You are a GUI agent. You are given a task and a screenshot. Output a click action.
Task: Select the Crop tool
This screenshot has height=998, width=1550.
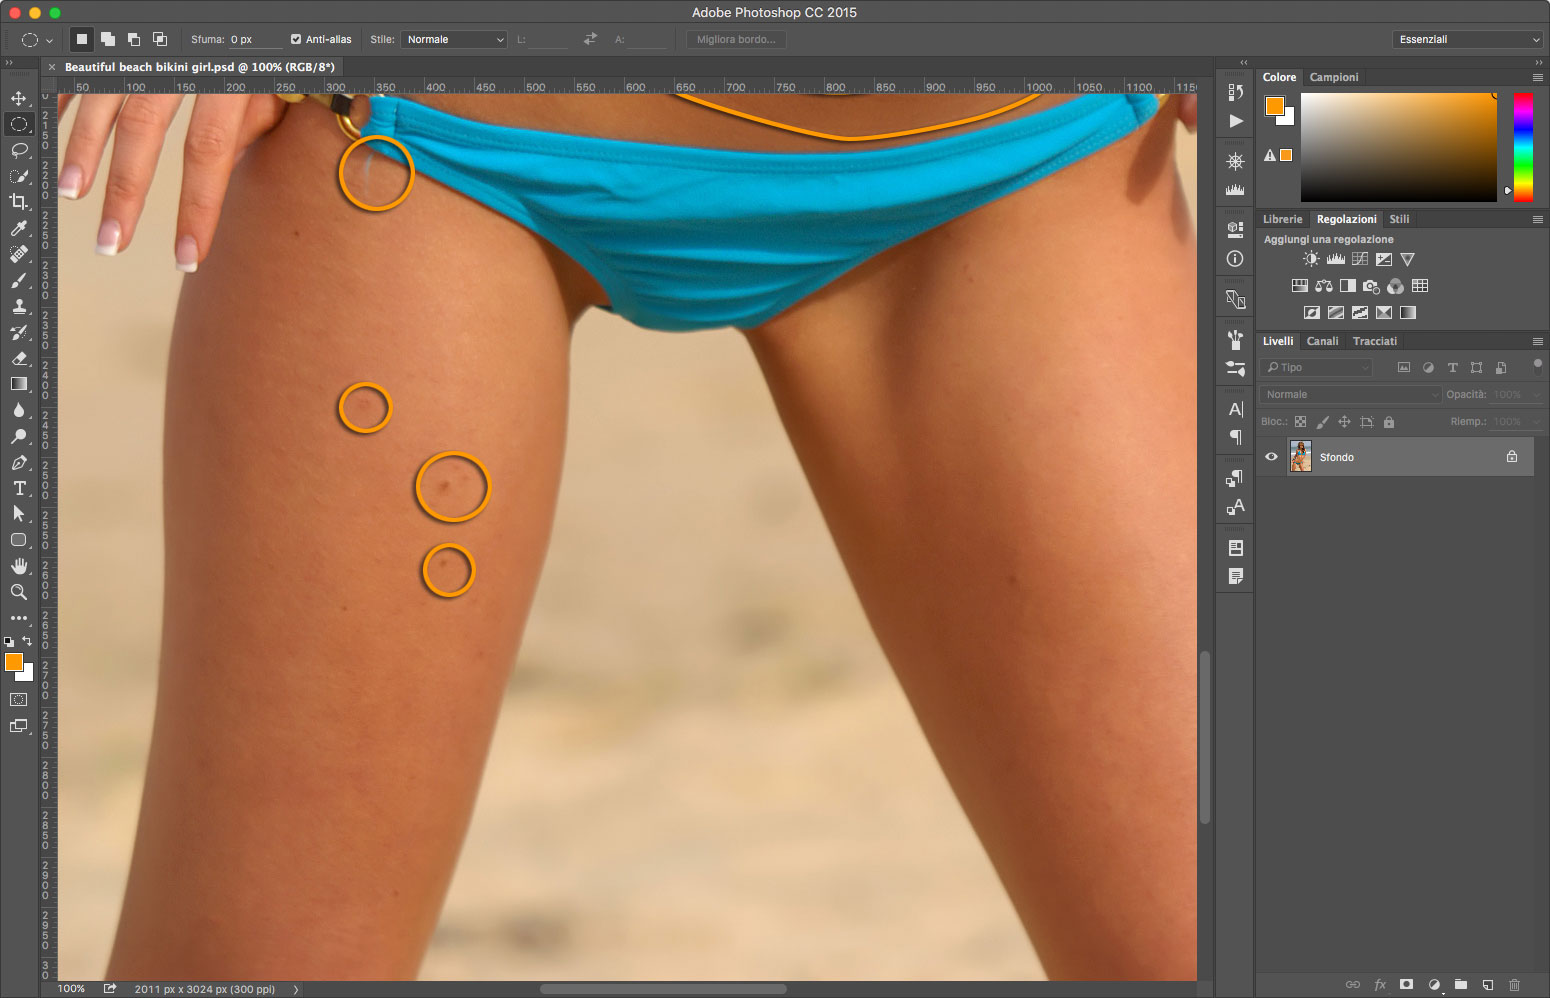click(x=19, y=202)
